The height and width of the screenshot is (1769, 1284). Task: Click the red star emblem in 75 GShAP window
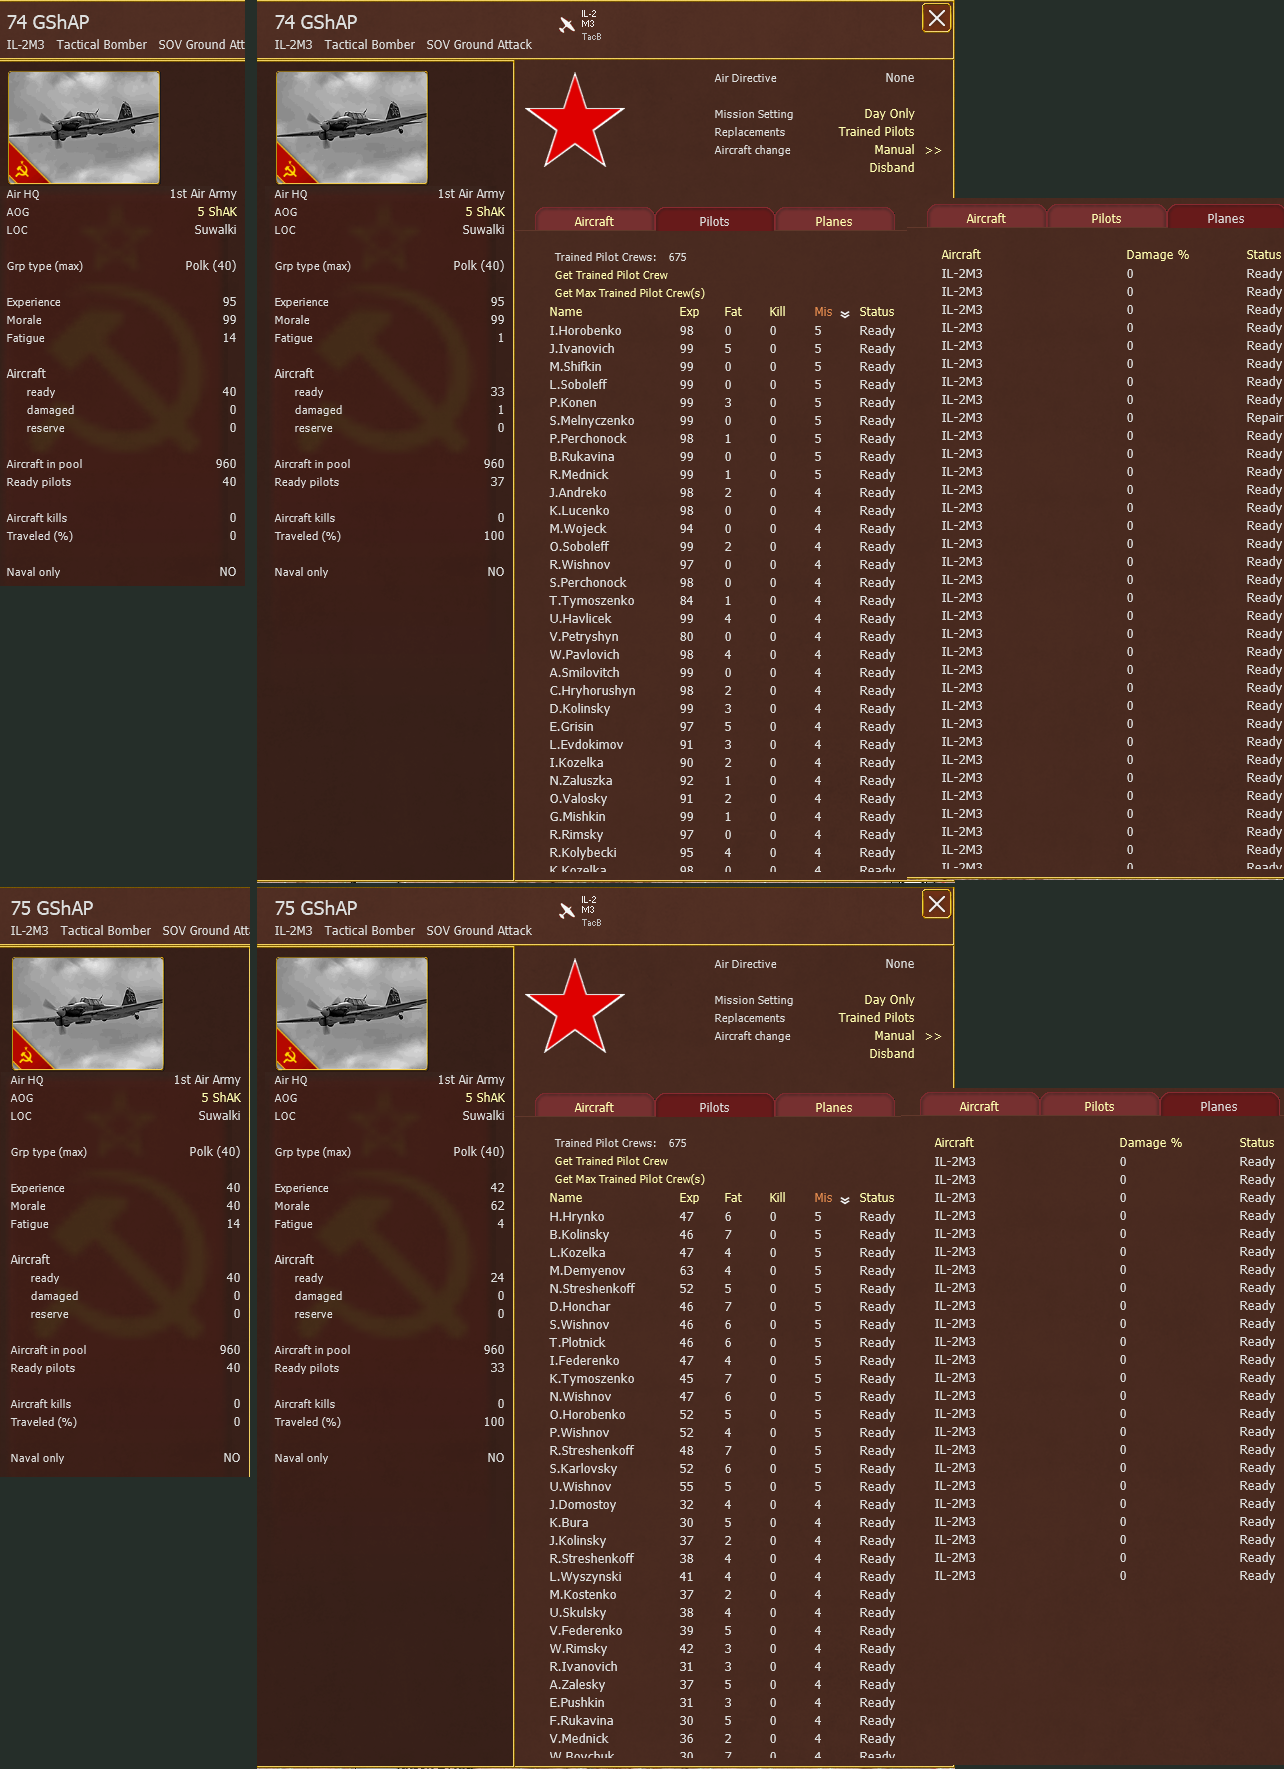(x=575, y=1008)
